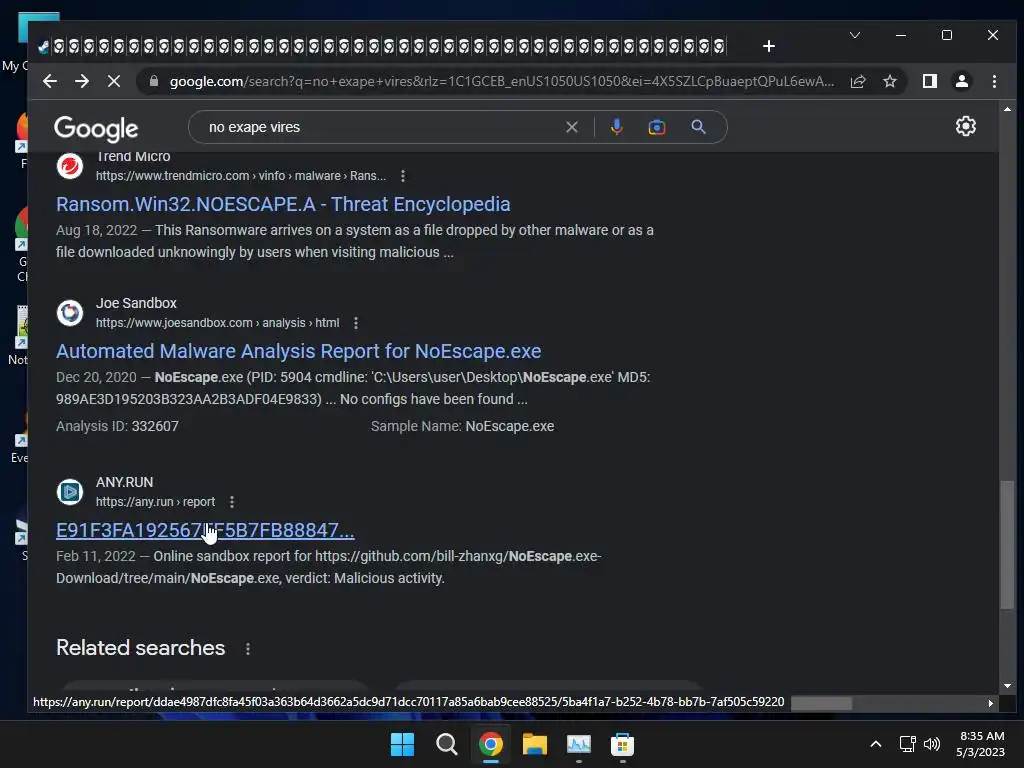Image resolution: width=1024 pixels, height=768 pixels.
Task: Click the any.run report breadcrumb URL
Action: (x=155, y=502)
